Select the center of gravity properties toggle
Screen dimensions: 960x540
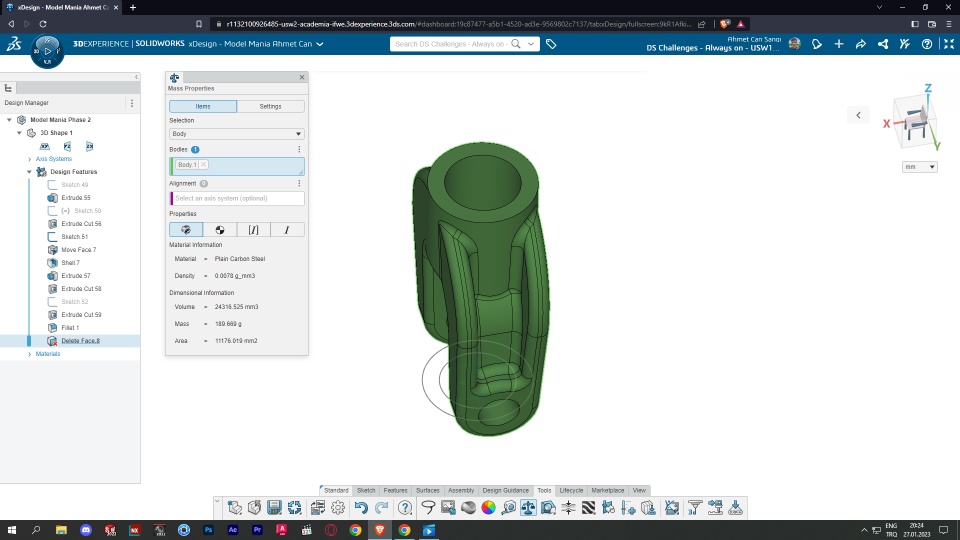[x=220, y=230]
